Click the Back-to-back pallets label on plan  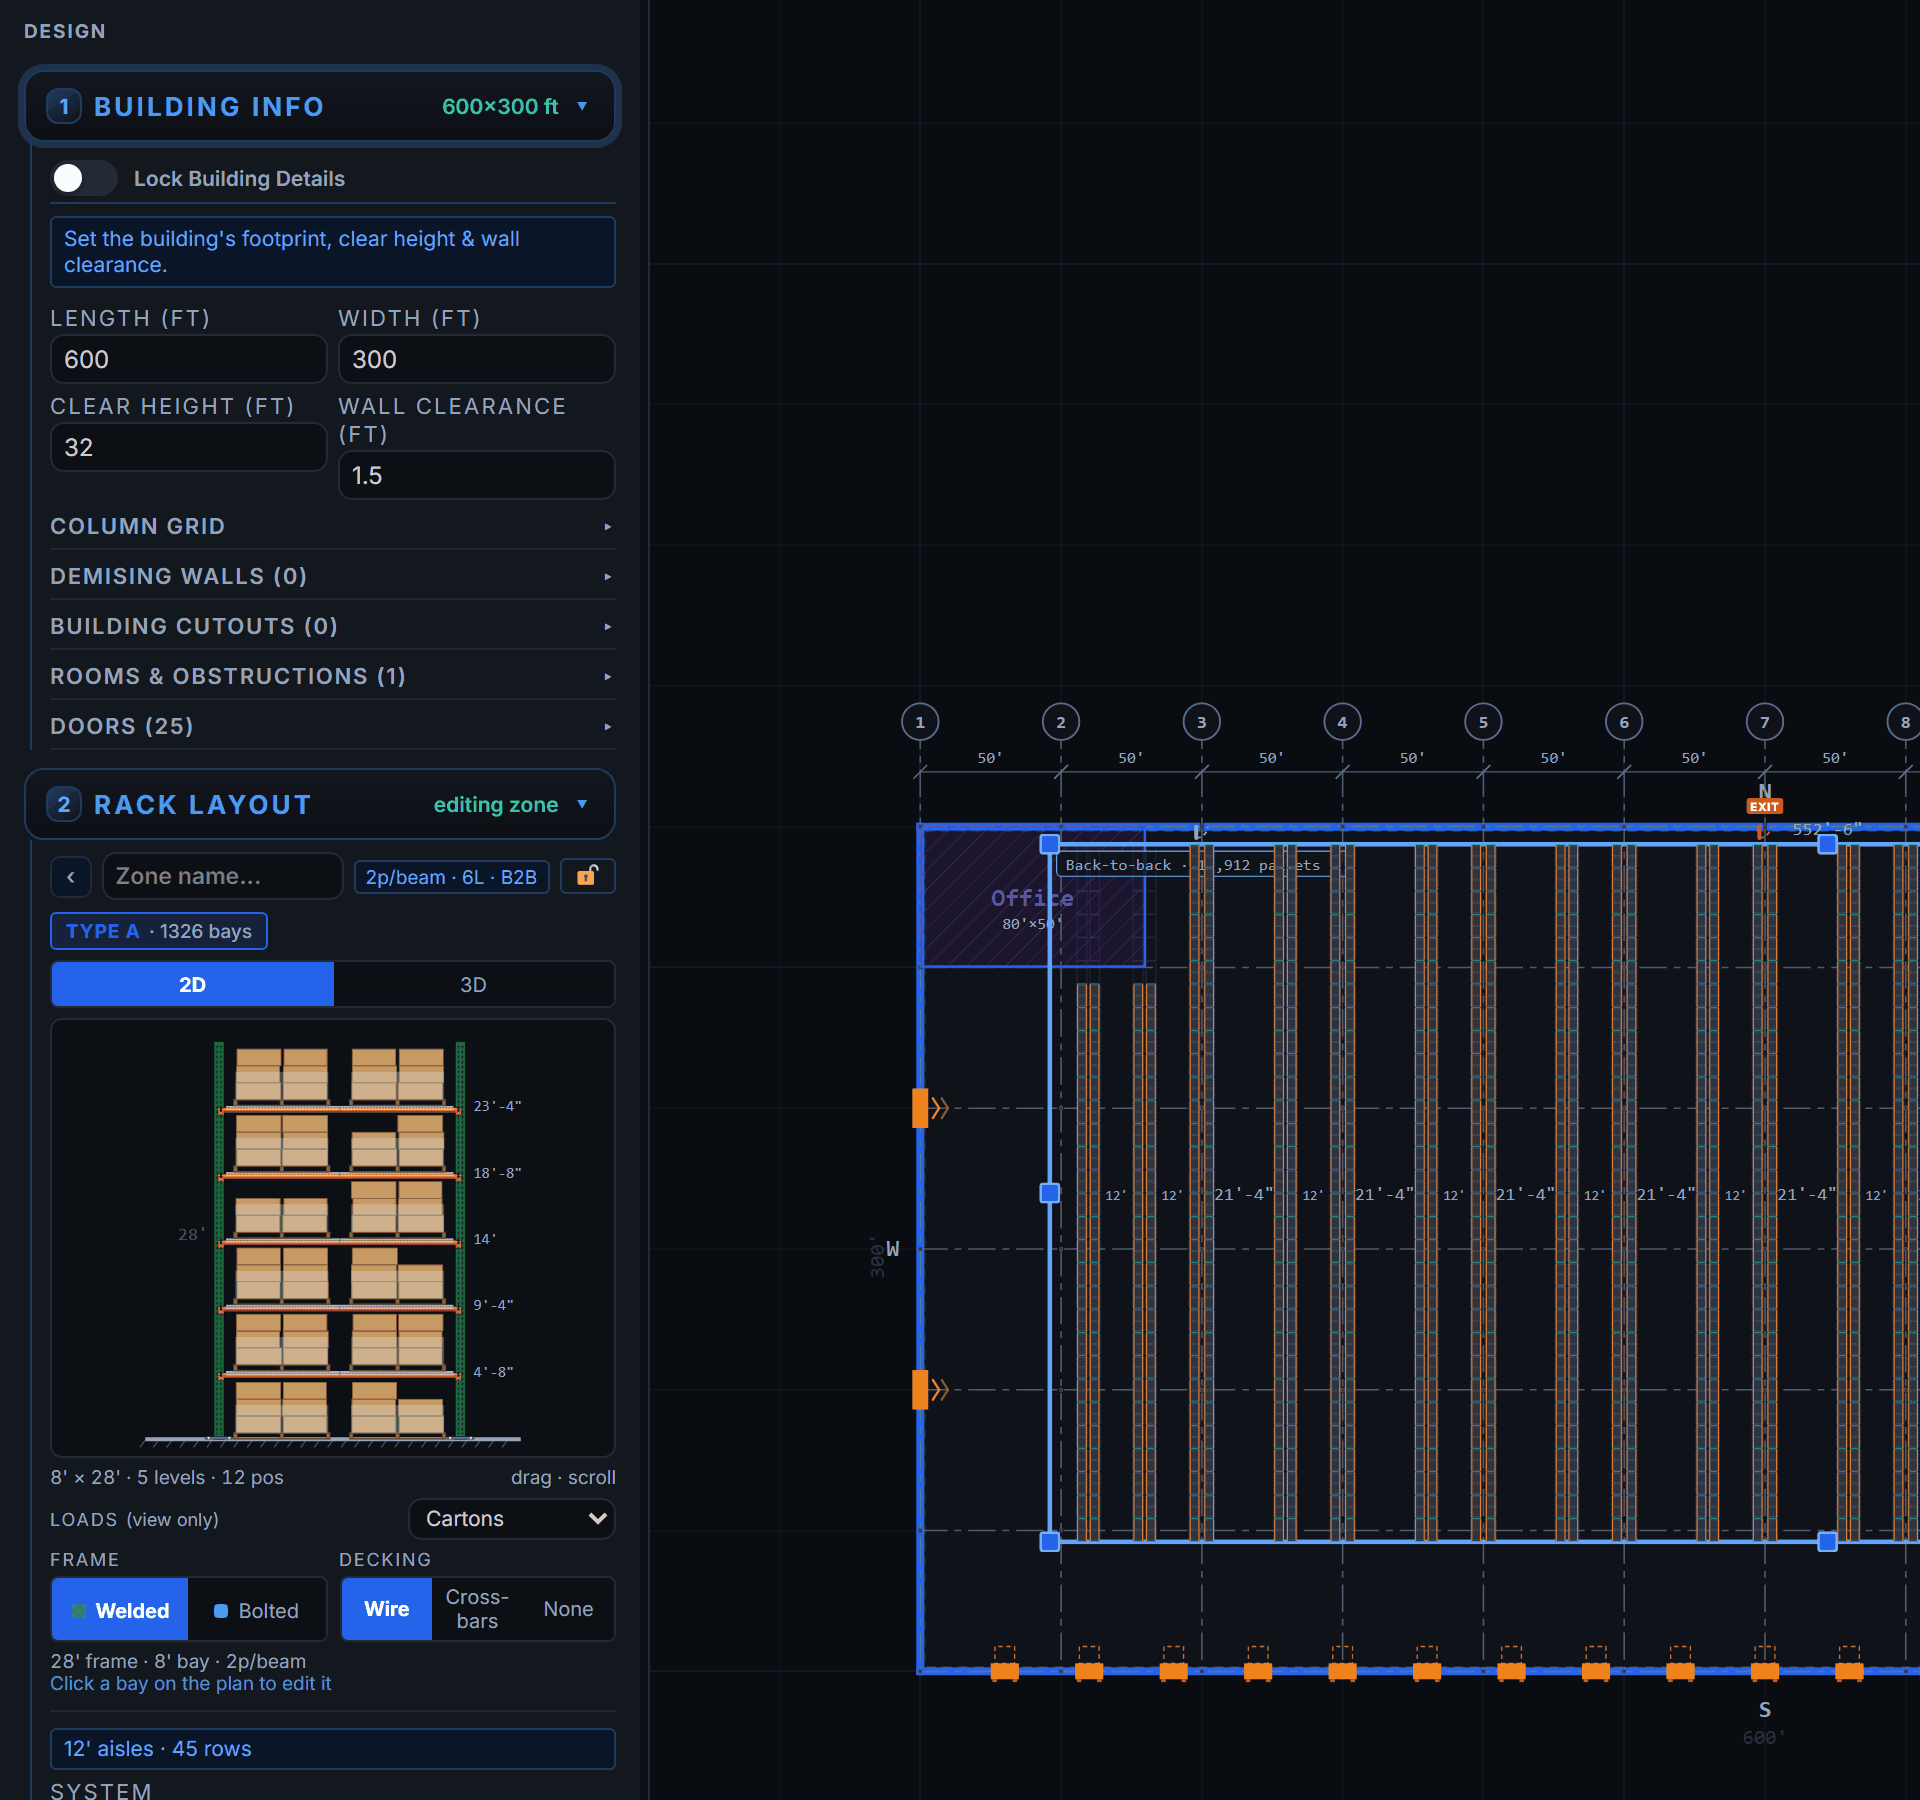pyautogui.click(x=1193, y=865)
